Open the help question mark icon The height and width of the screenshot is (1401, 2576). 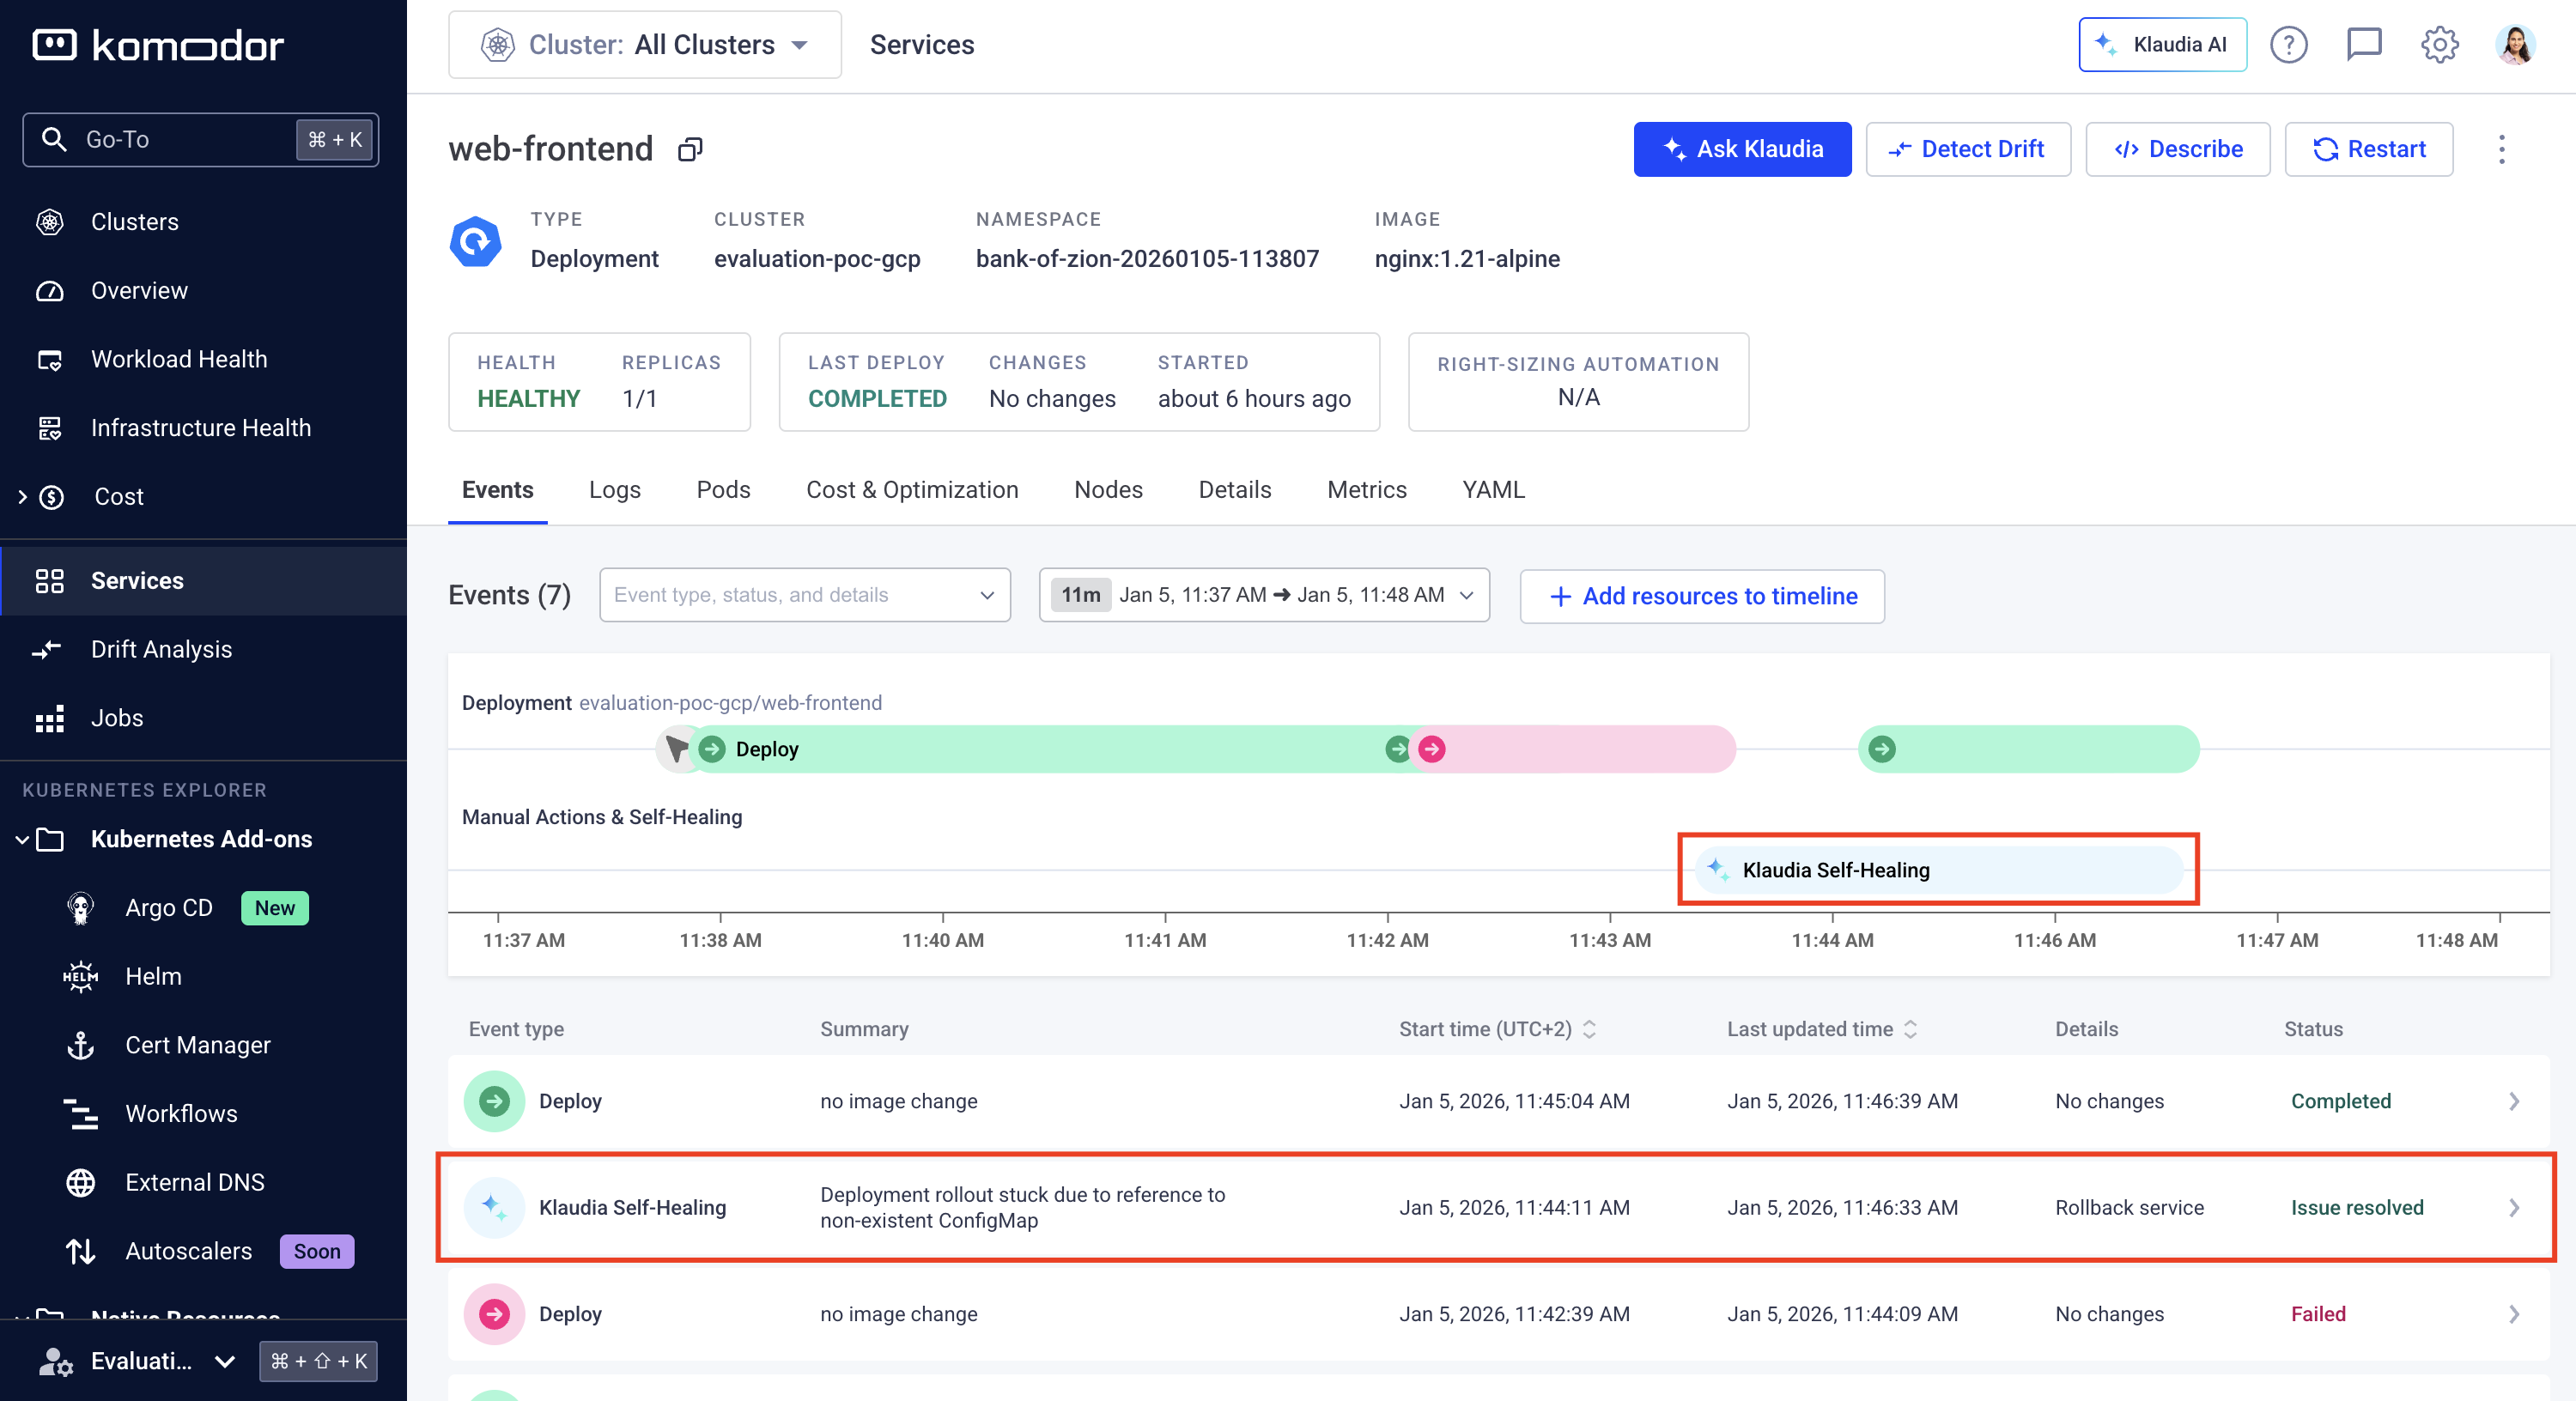tap(2288, 45)
